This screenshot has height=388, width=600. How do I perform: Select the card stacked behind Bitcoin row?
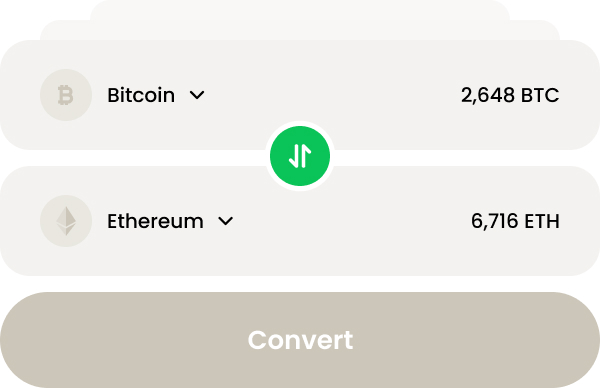point(300,30)
